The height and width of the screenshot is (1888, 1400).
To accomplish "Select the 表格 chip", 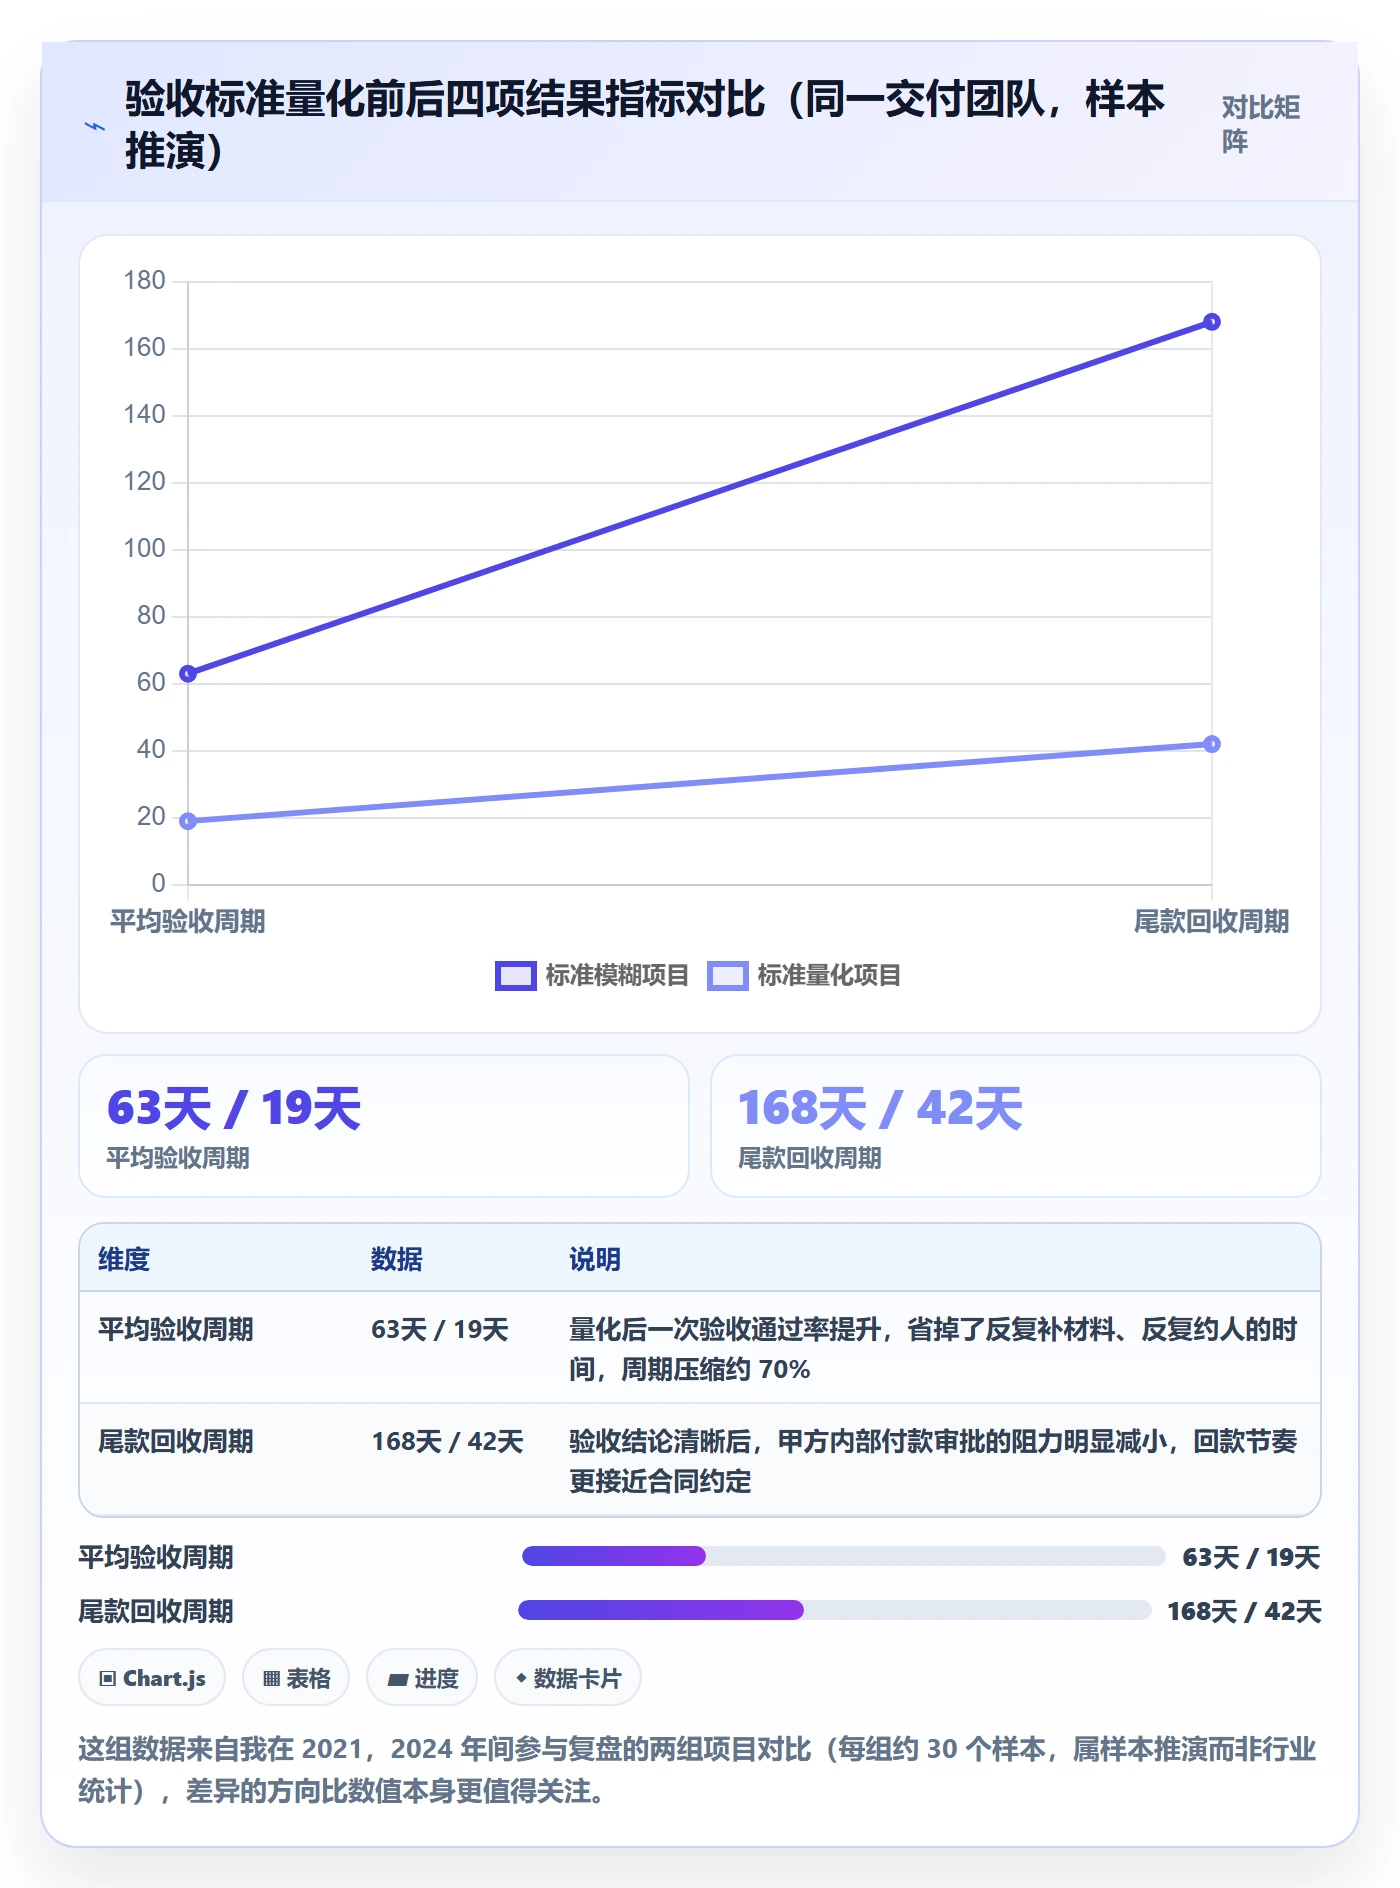I will pos(296,1678).
